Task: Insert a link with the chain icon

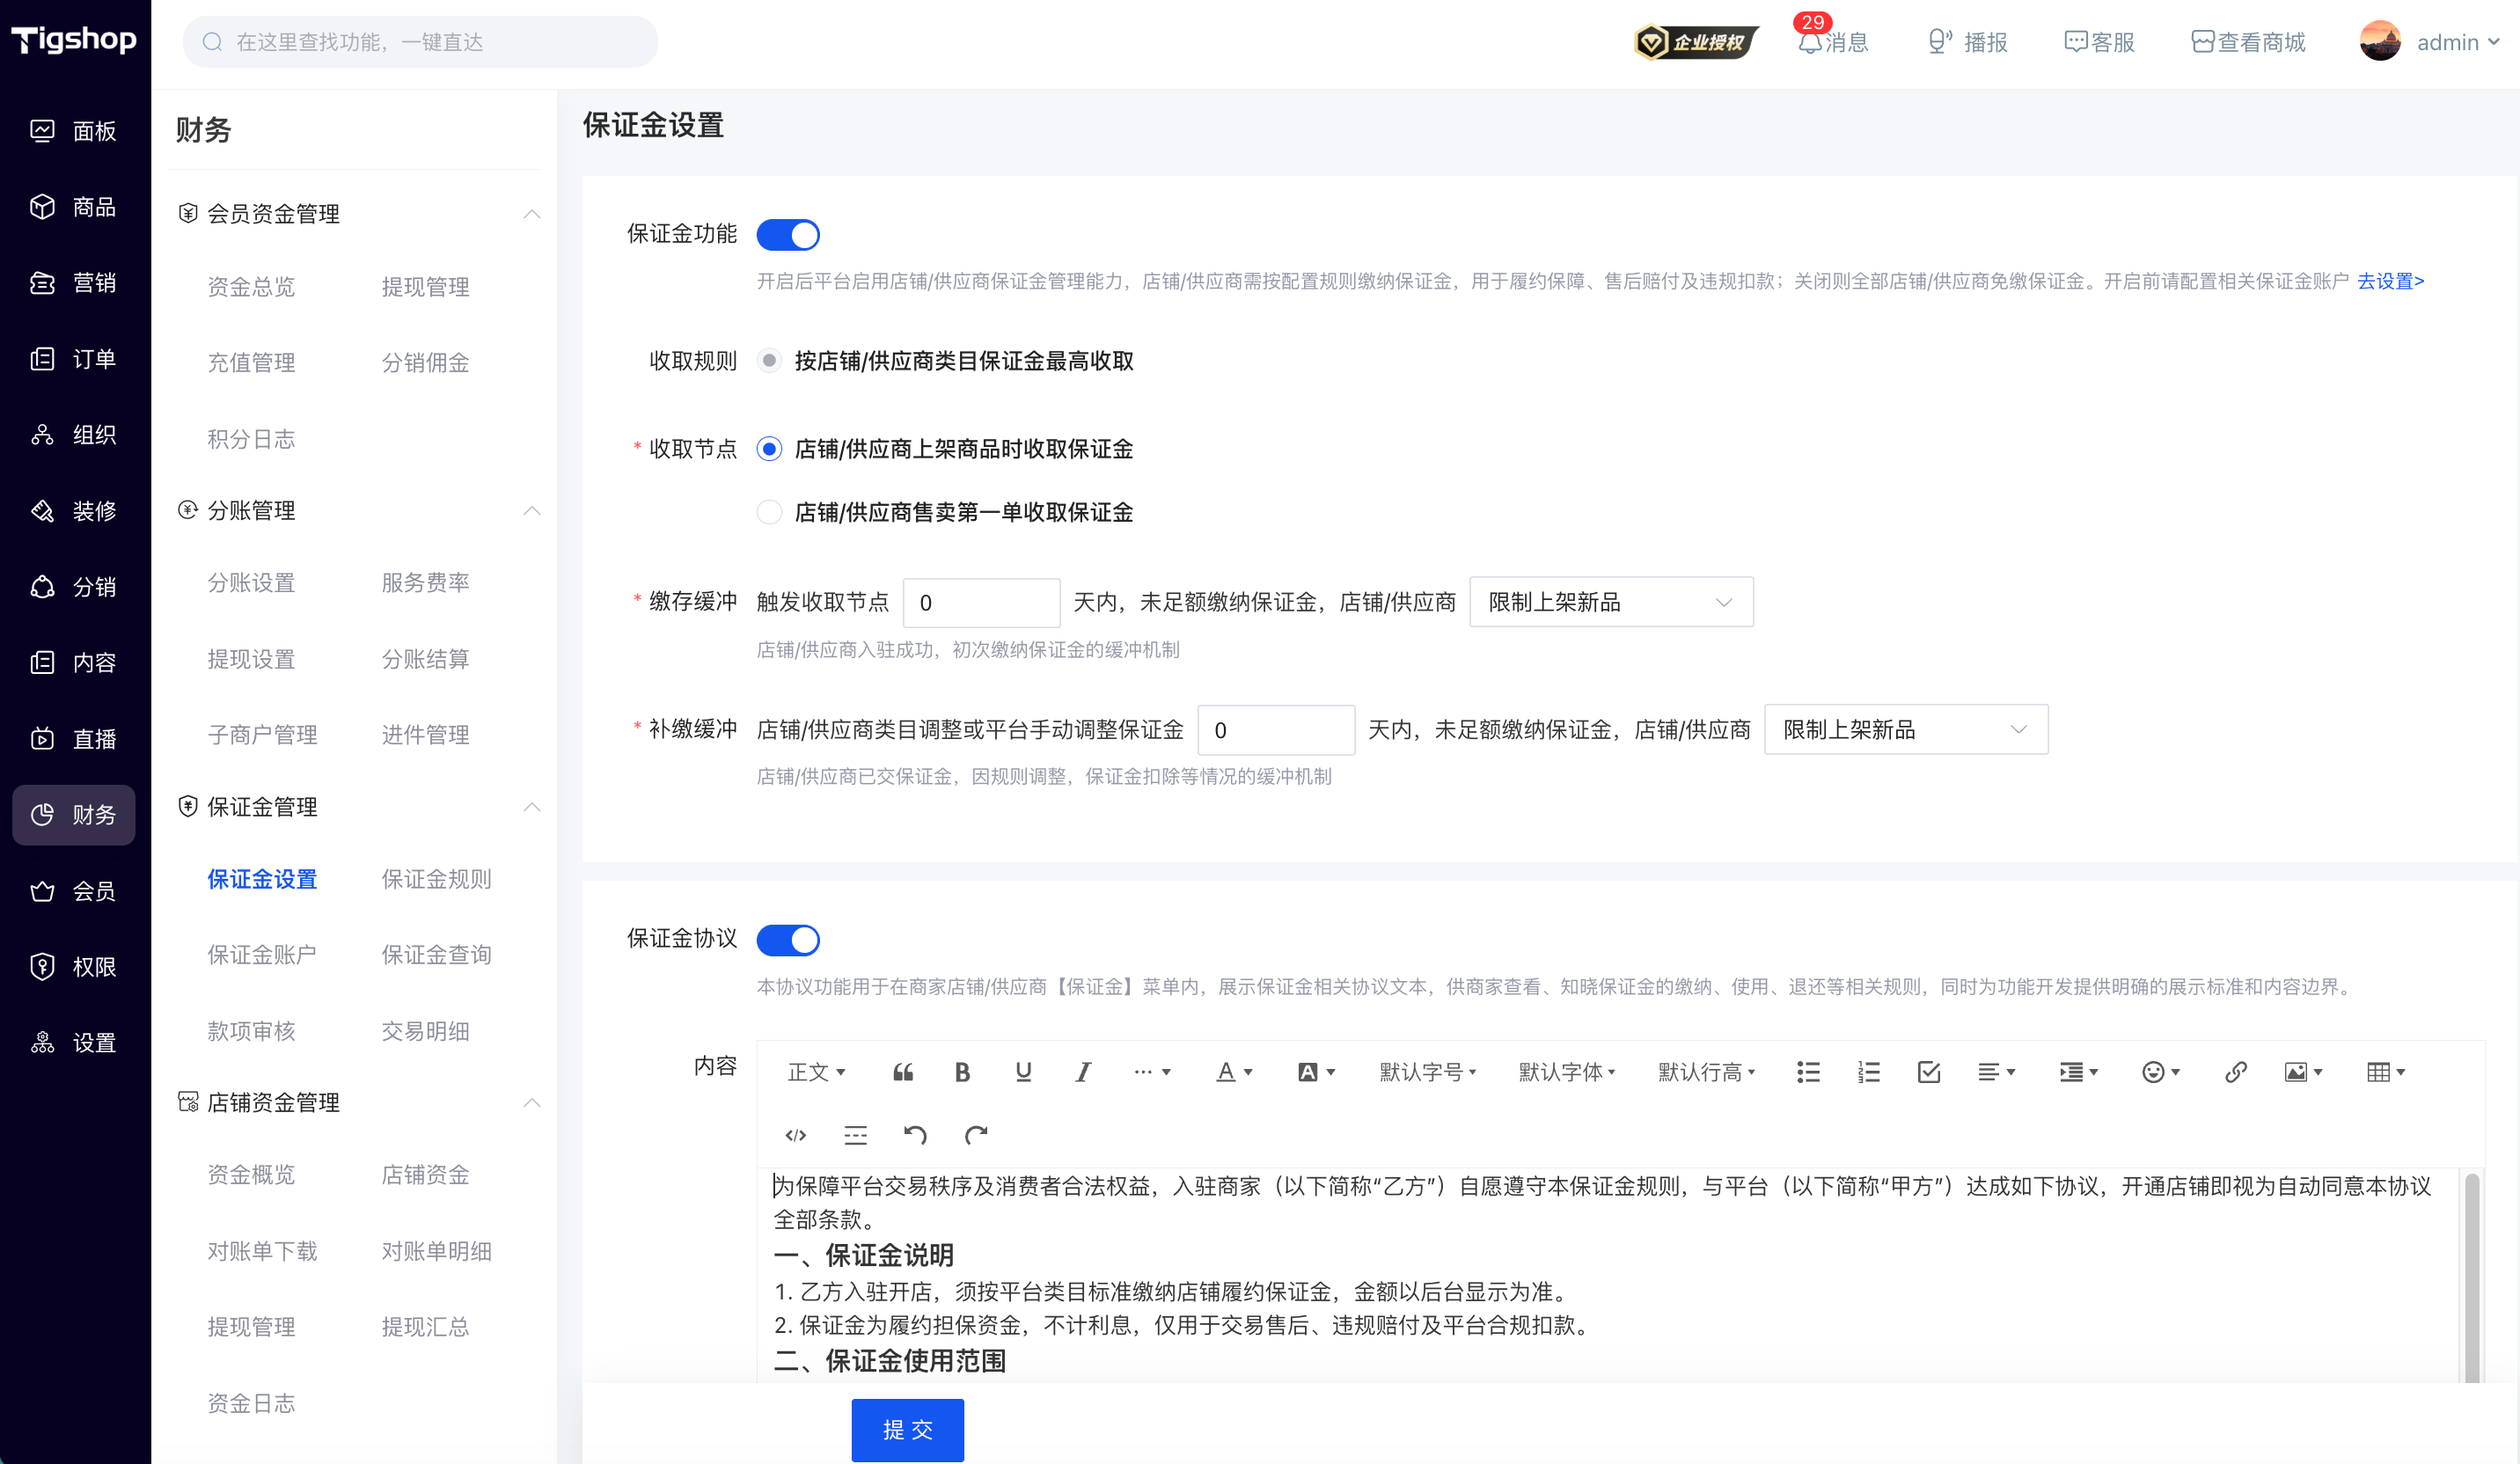Action: [2235, 1072]
